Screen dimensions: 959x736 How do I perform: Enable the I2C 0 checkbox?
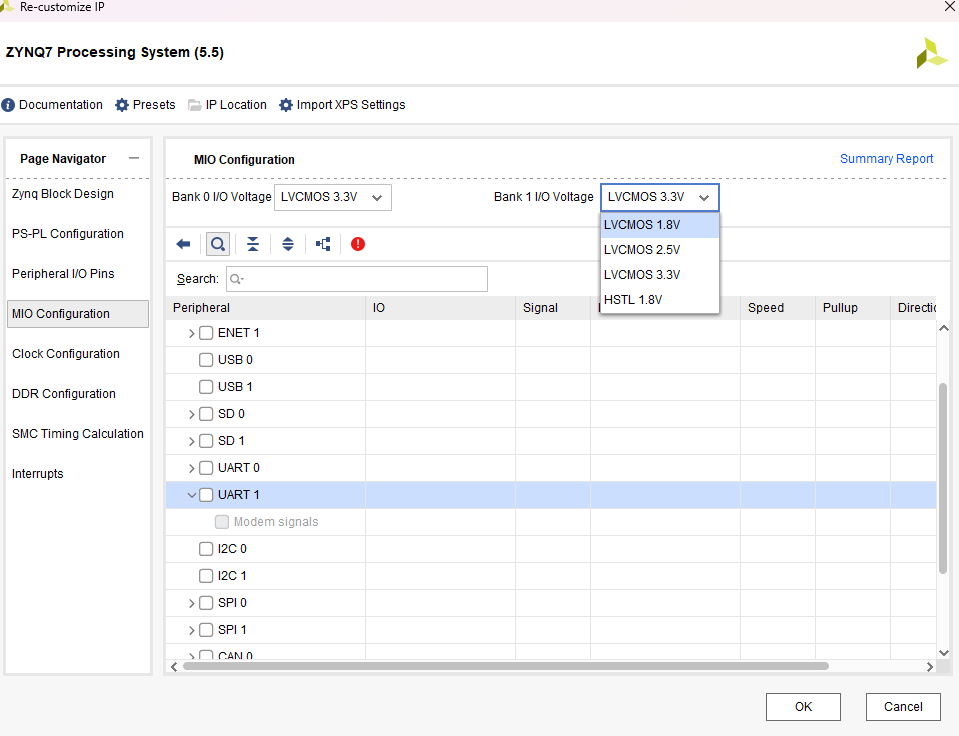tap(206, 549)
